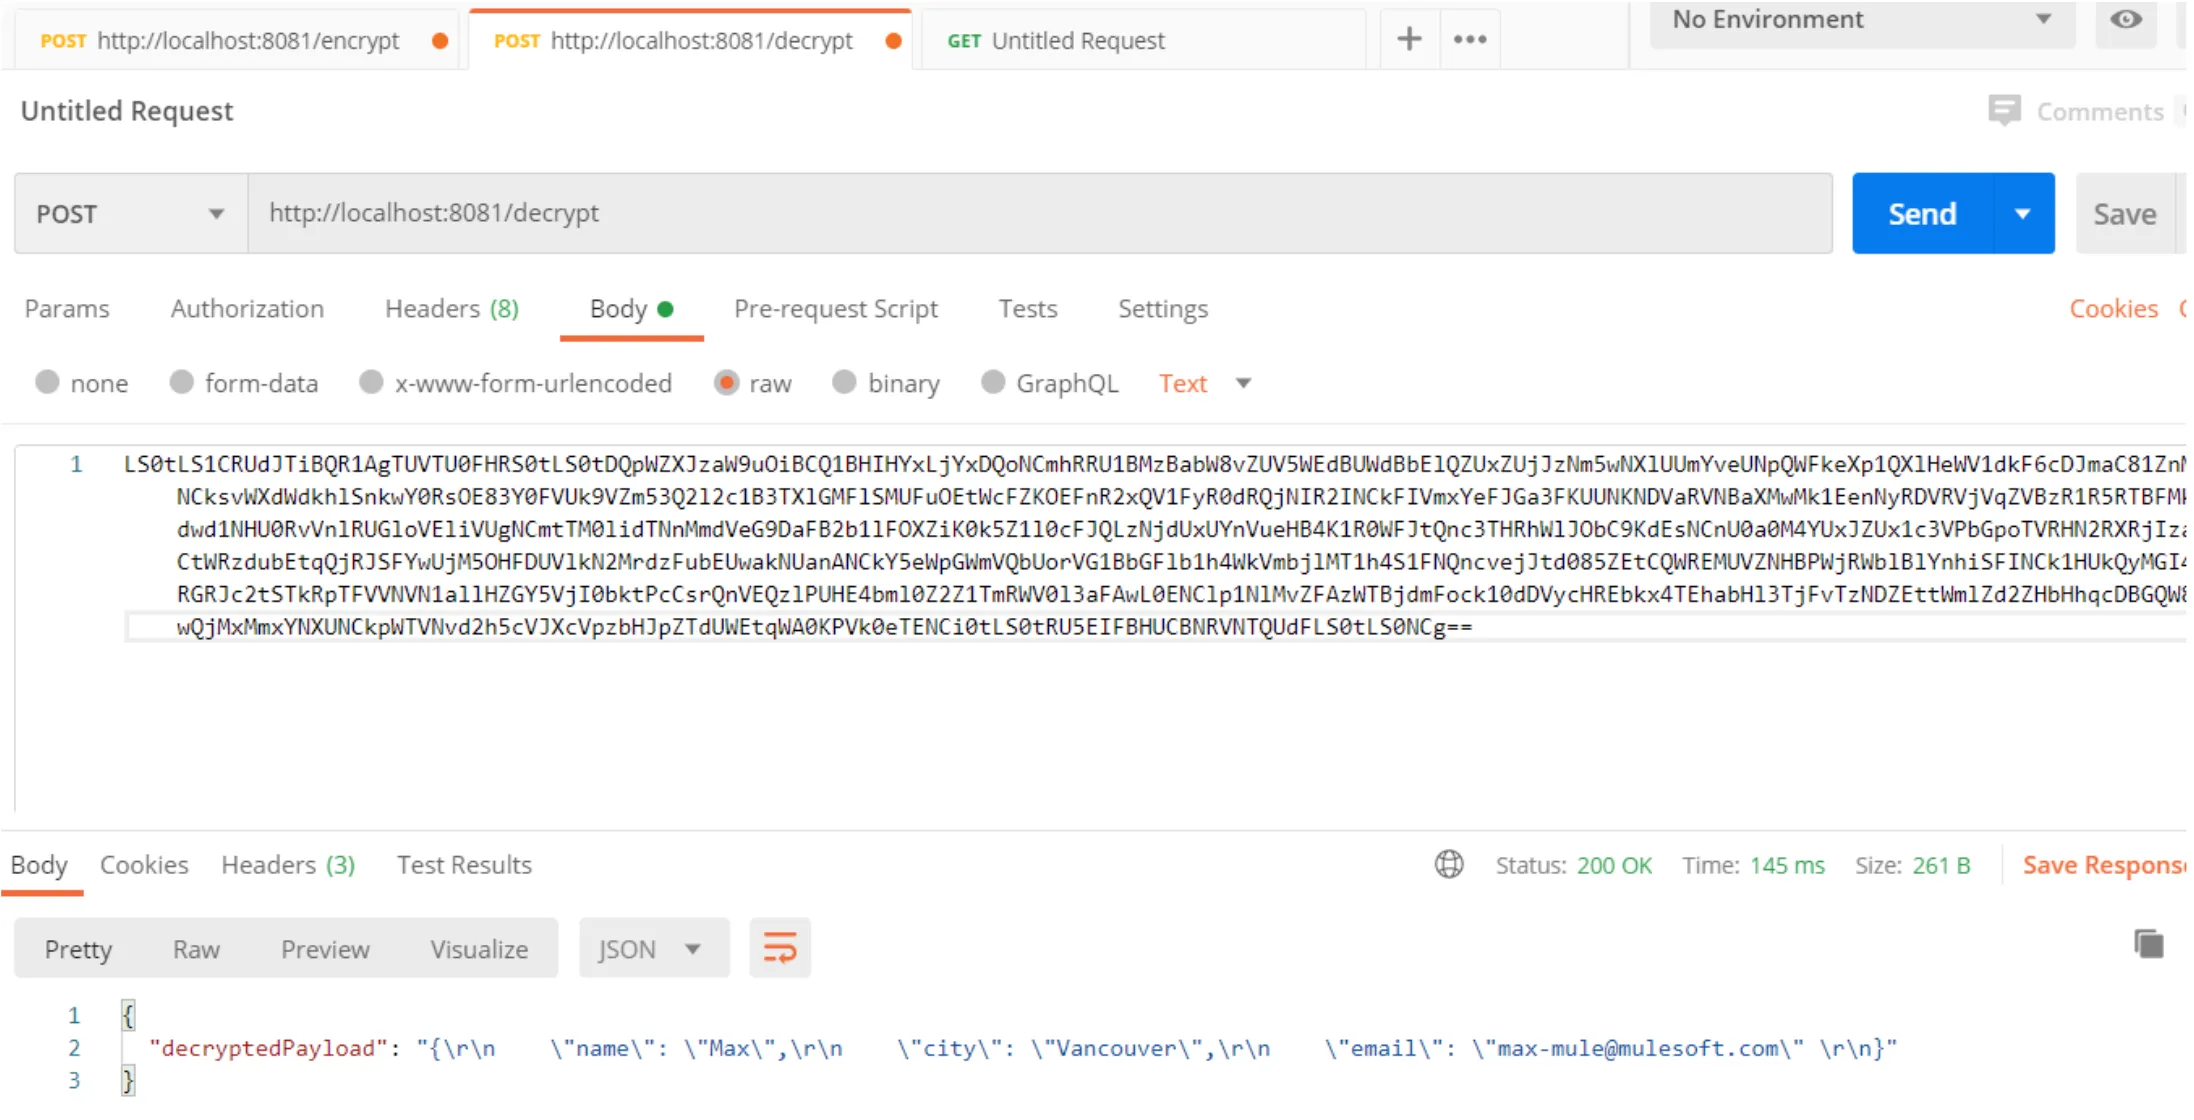Image resolution: width=2194 pixels, height=1120 pixels.
Task: Switch response view to Preview
Action: click(325, 948)
